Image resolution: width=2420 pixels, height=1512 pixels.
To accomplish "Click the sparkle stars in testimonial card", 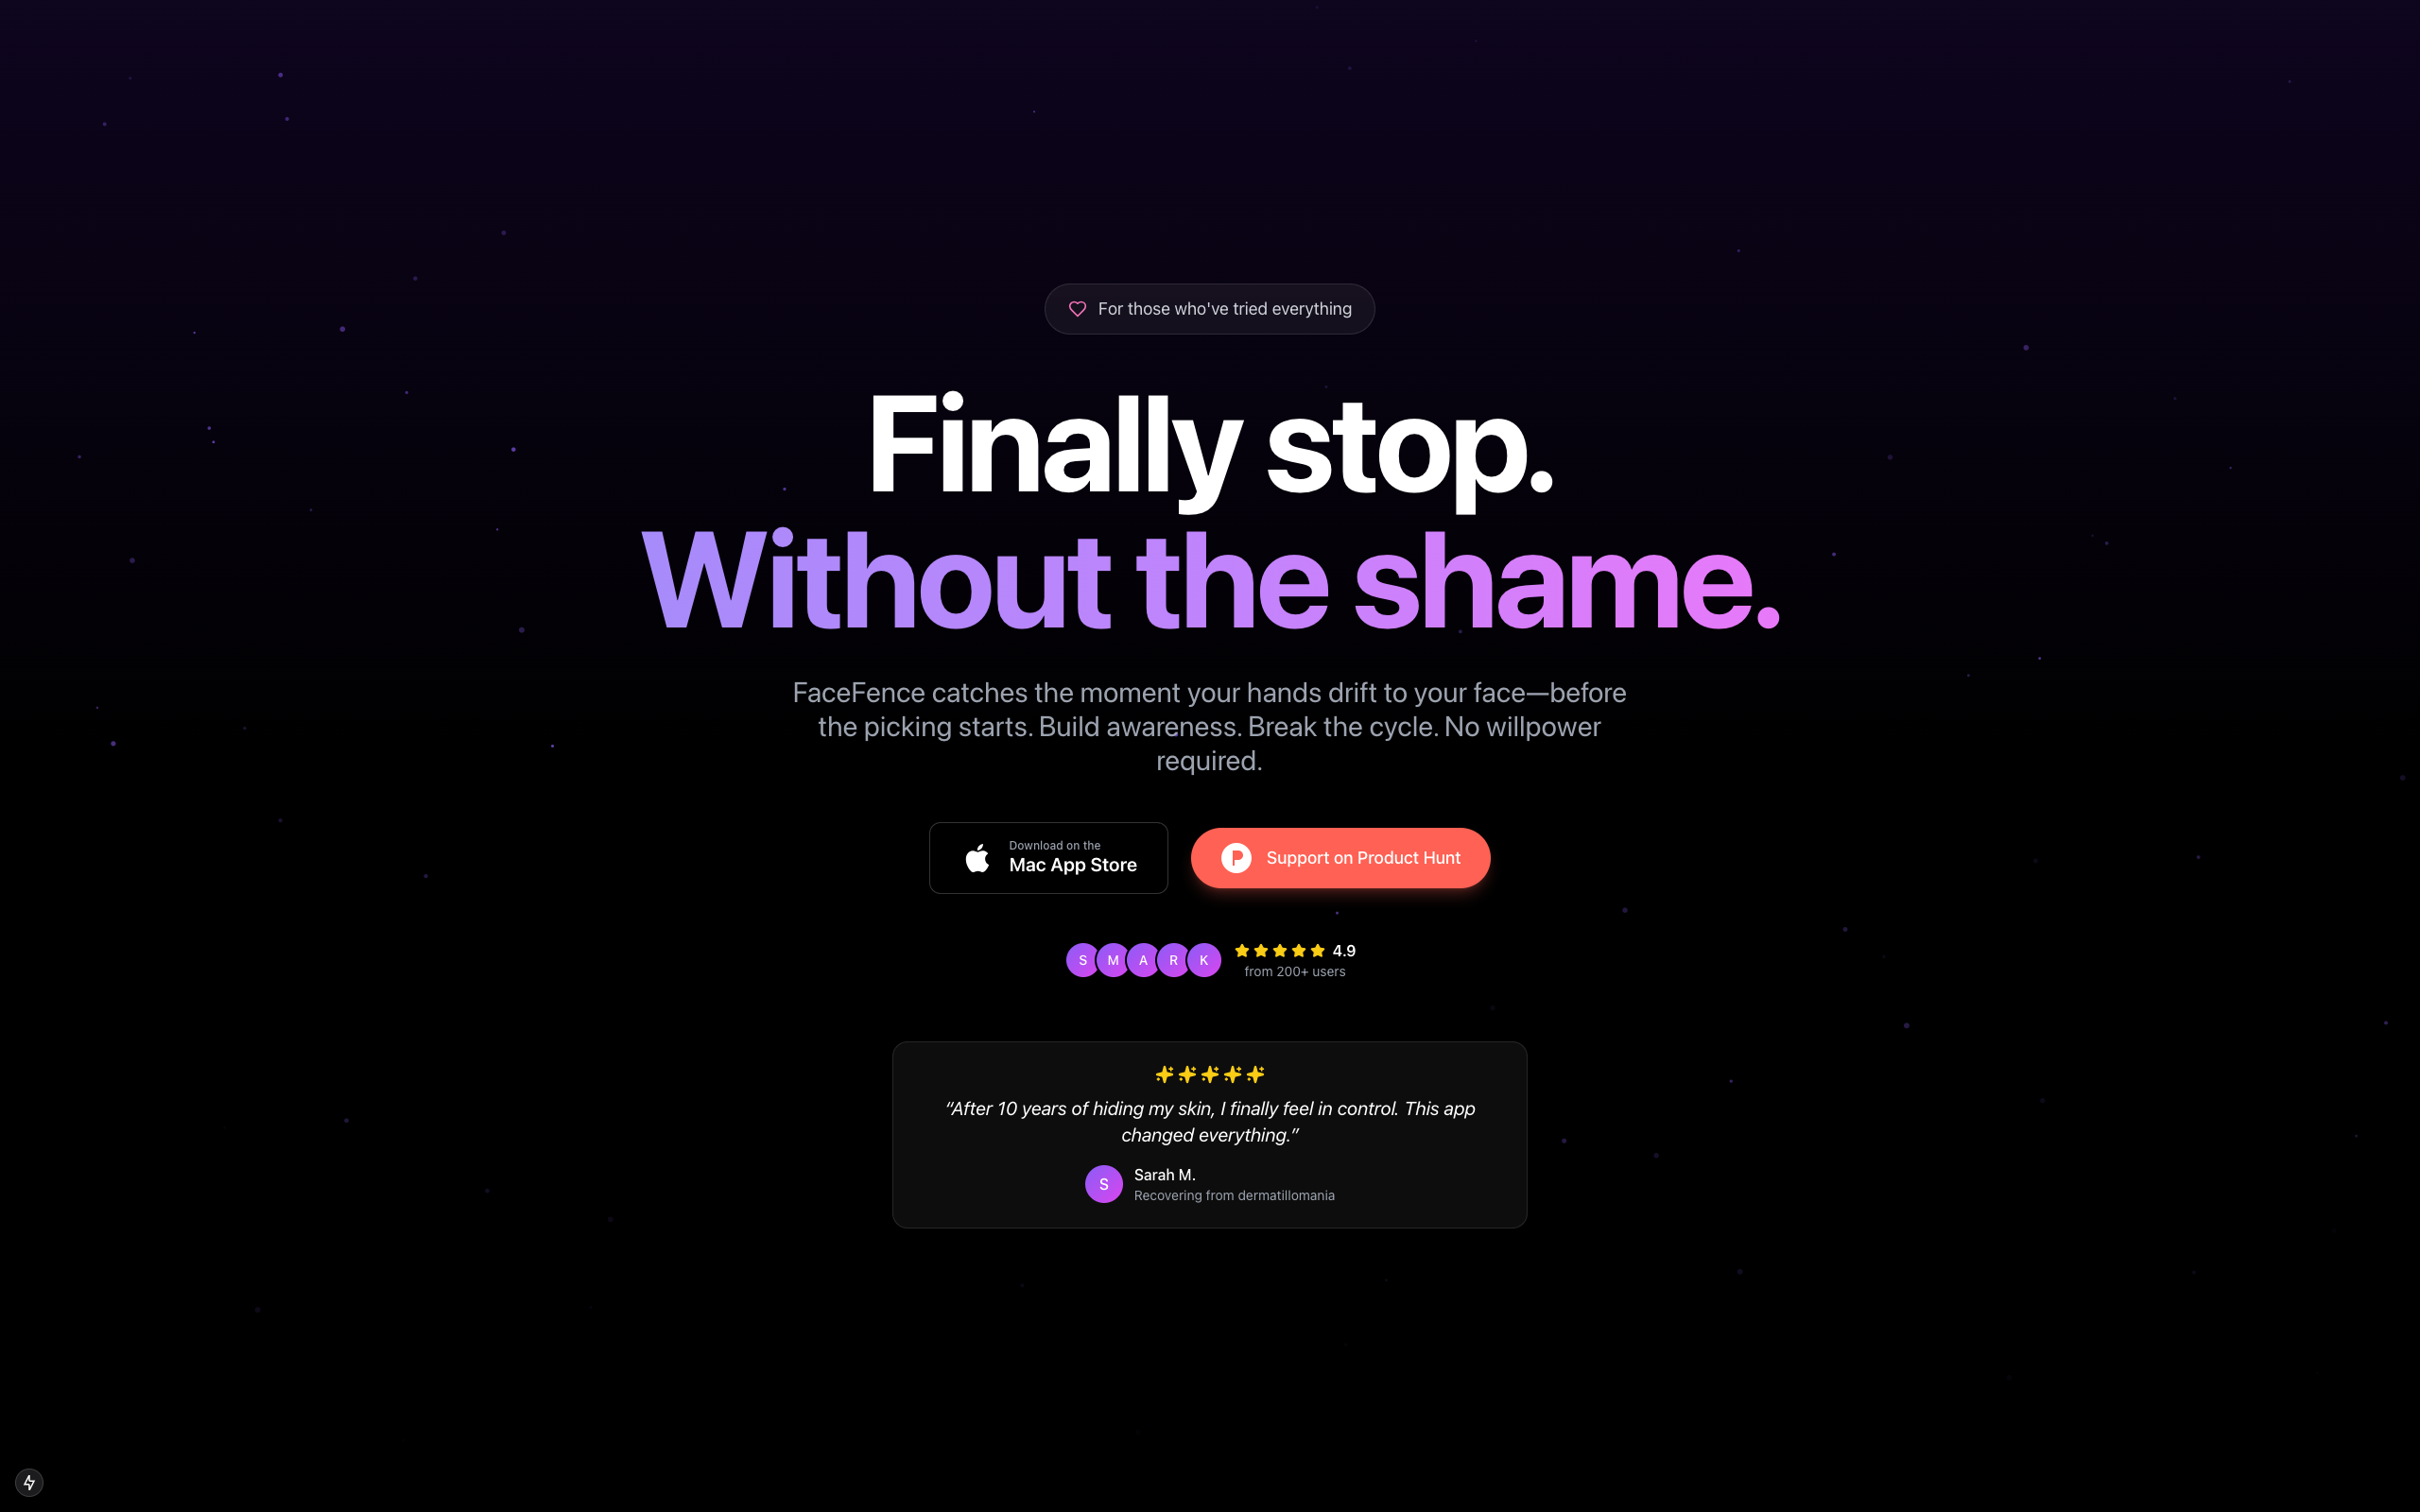I will pyautogui.click(x=1210, y=1074).
